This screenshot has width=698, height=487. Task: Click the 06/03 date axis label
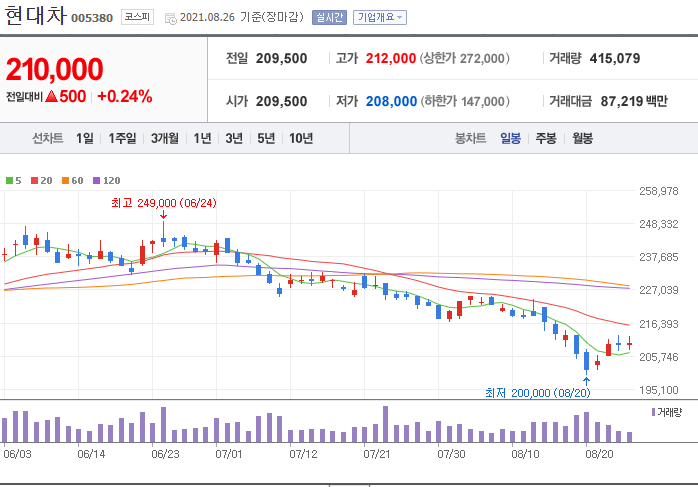pos(17,454)
